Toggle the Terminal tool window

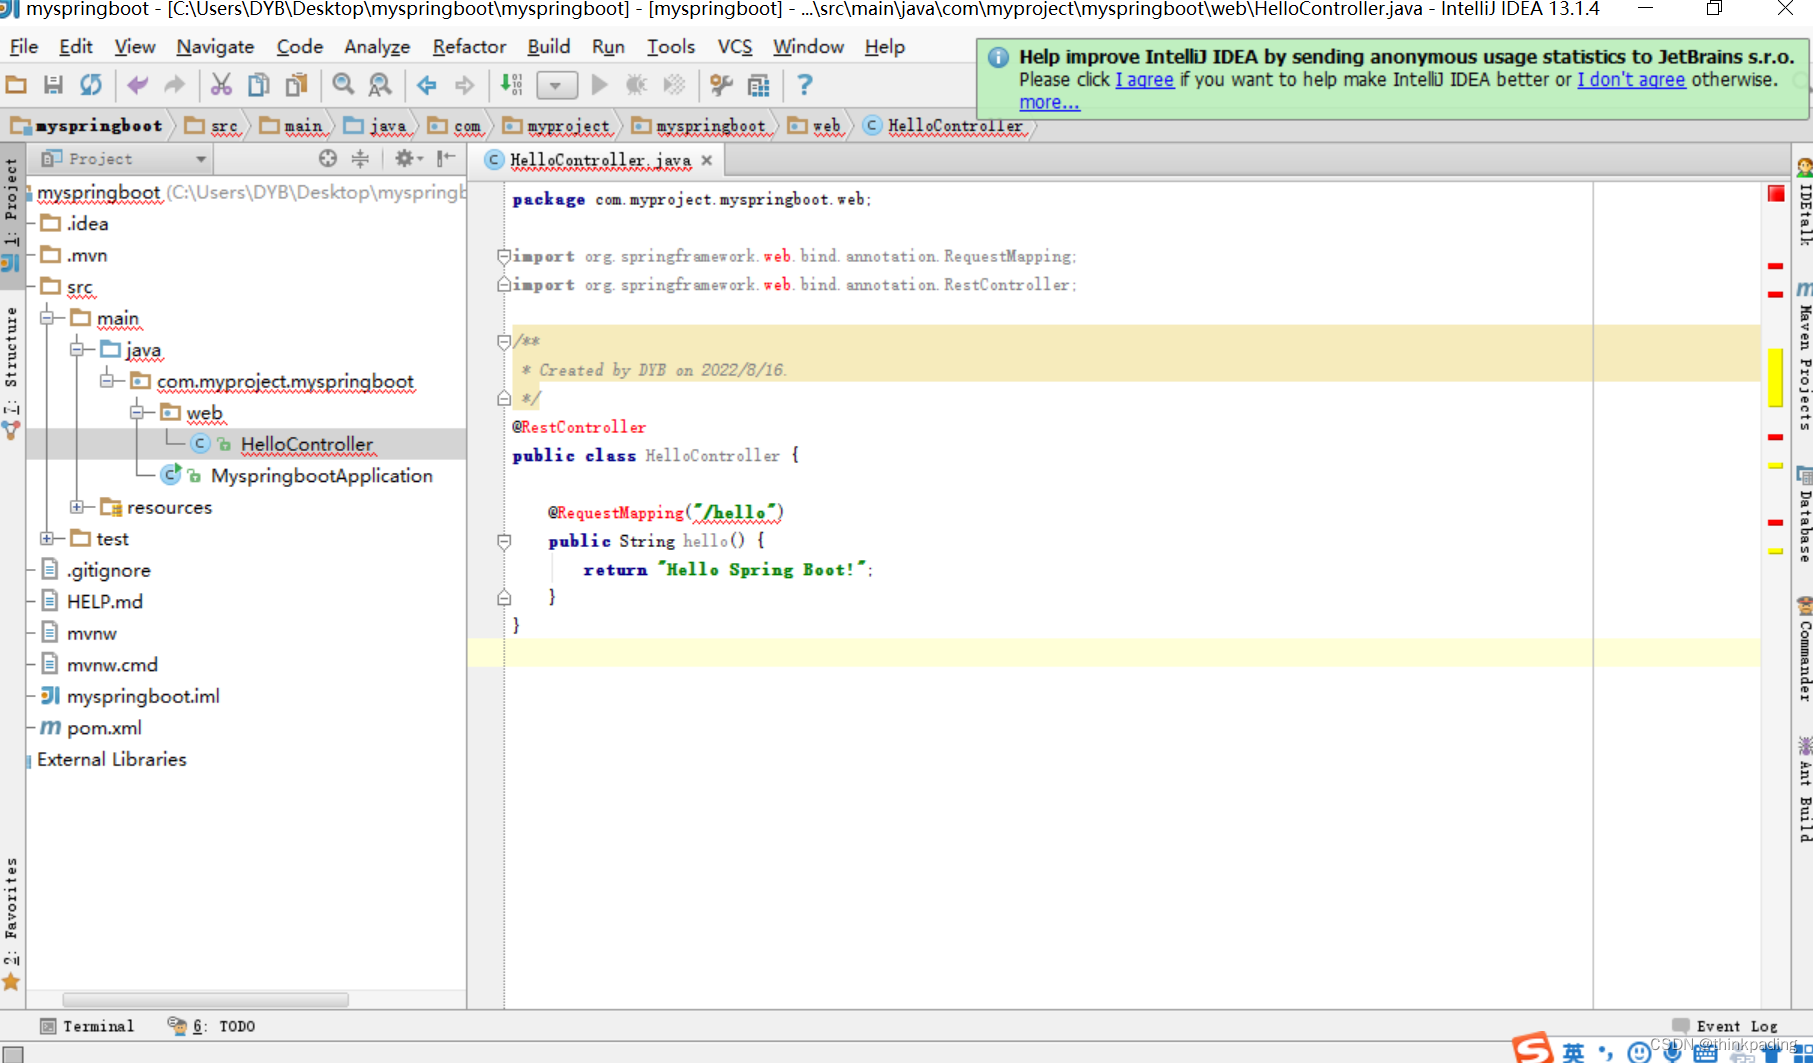click(87, 1026)
